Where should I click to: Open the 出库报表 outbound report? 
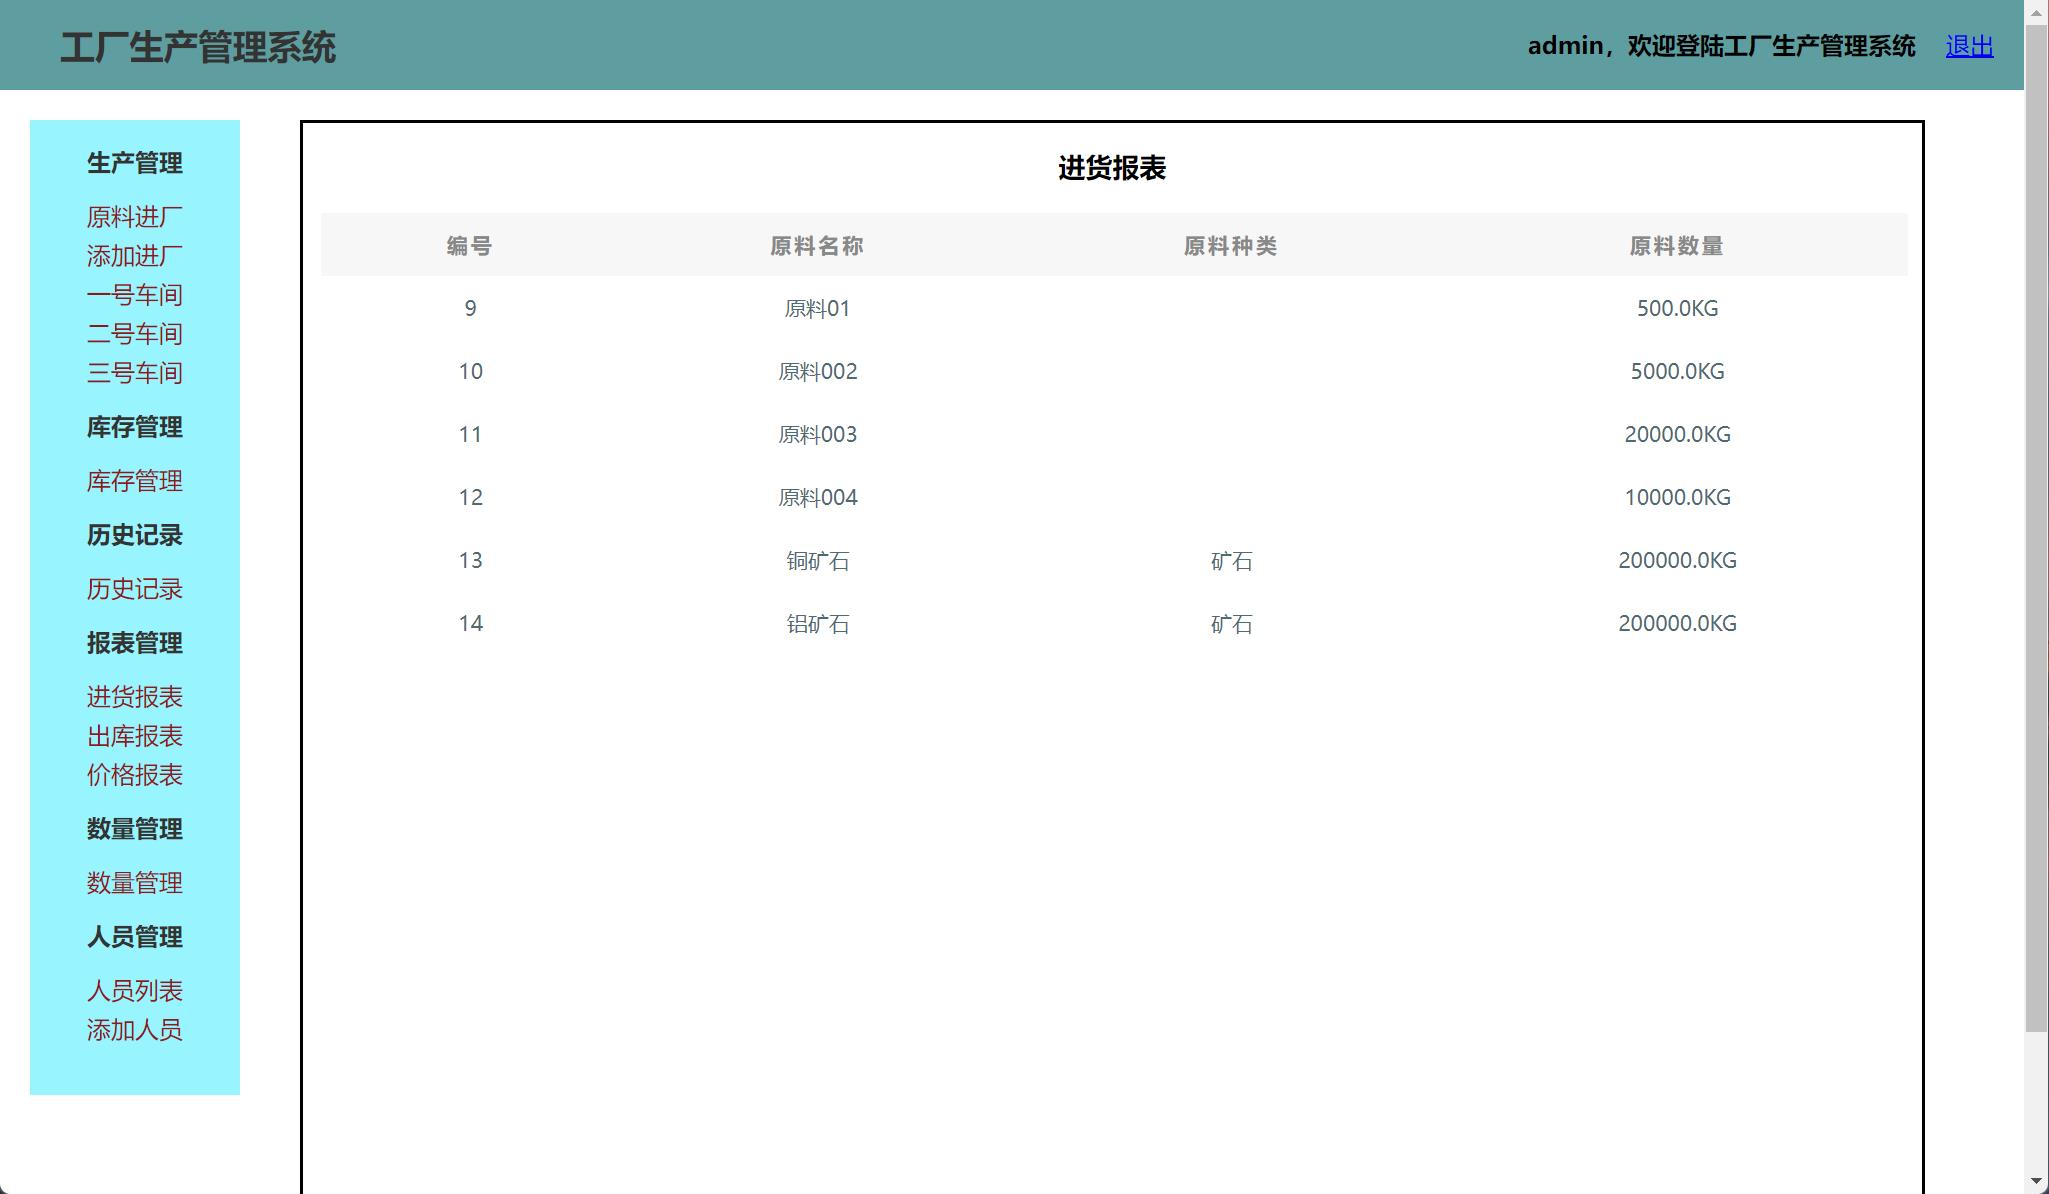tap(134, 735)
